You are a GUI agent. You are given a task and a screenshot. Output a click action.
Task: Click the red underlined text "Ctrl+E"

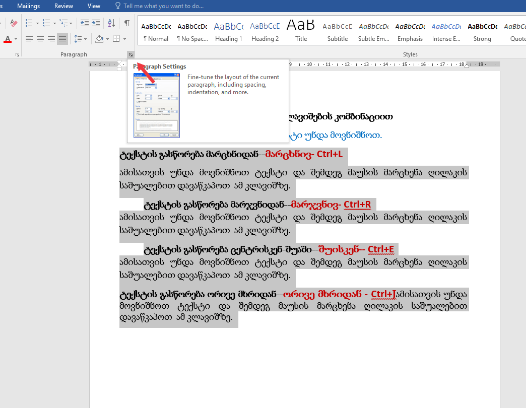pyautogui.click(x=381, y=249)
